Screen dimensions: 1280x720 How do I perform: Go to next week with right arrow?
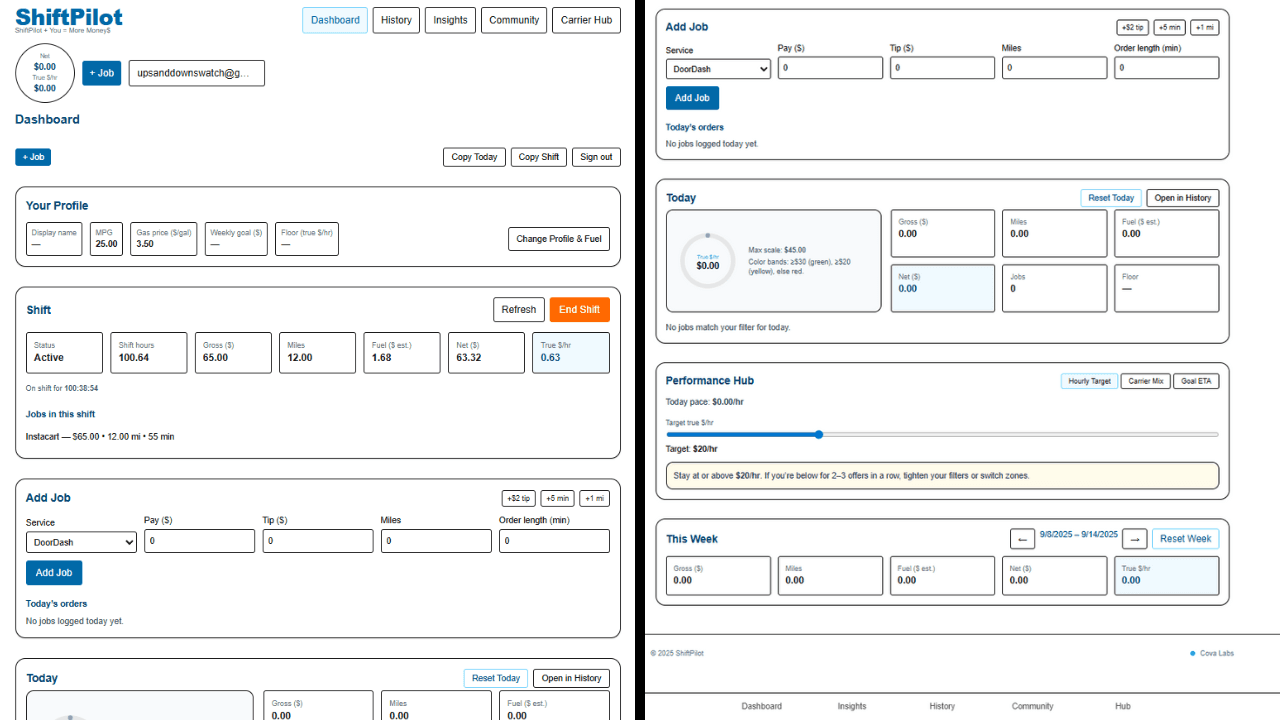[x=1134, y=539]
